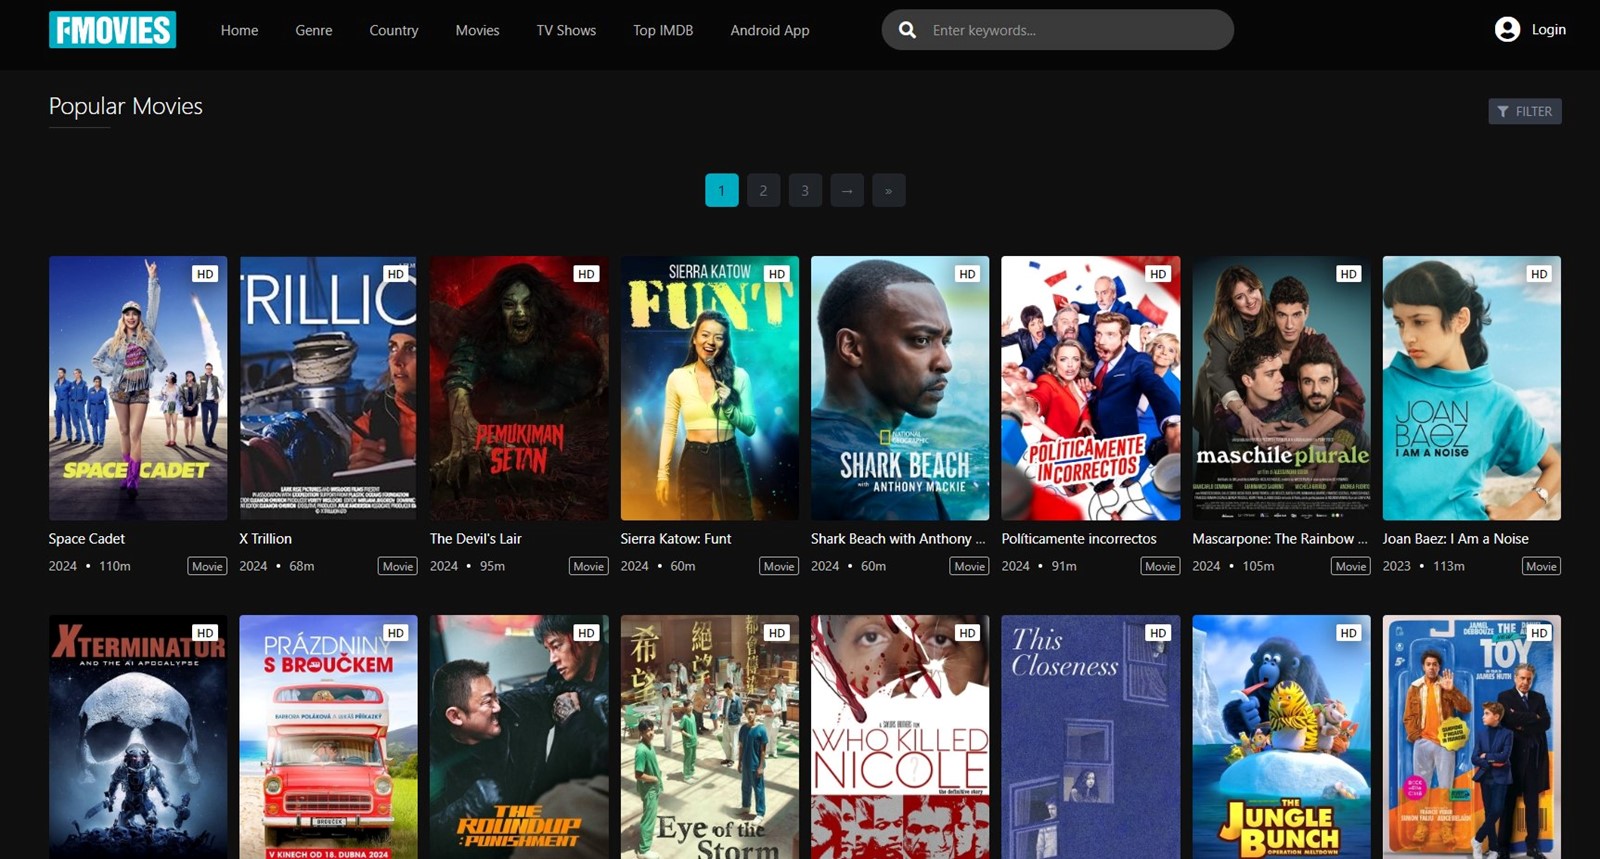Viewport: 1600px width, 859px height.
Task: Open the X Trillion poster
Action: 328,388
